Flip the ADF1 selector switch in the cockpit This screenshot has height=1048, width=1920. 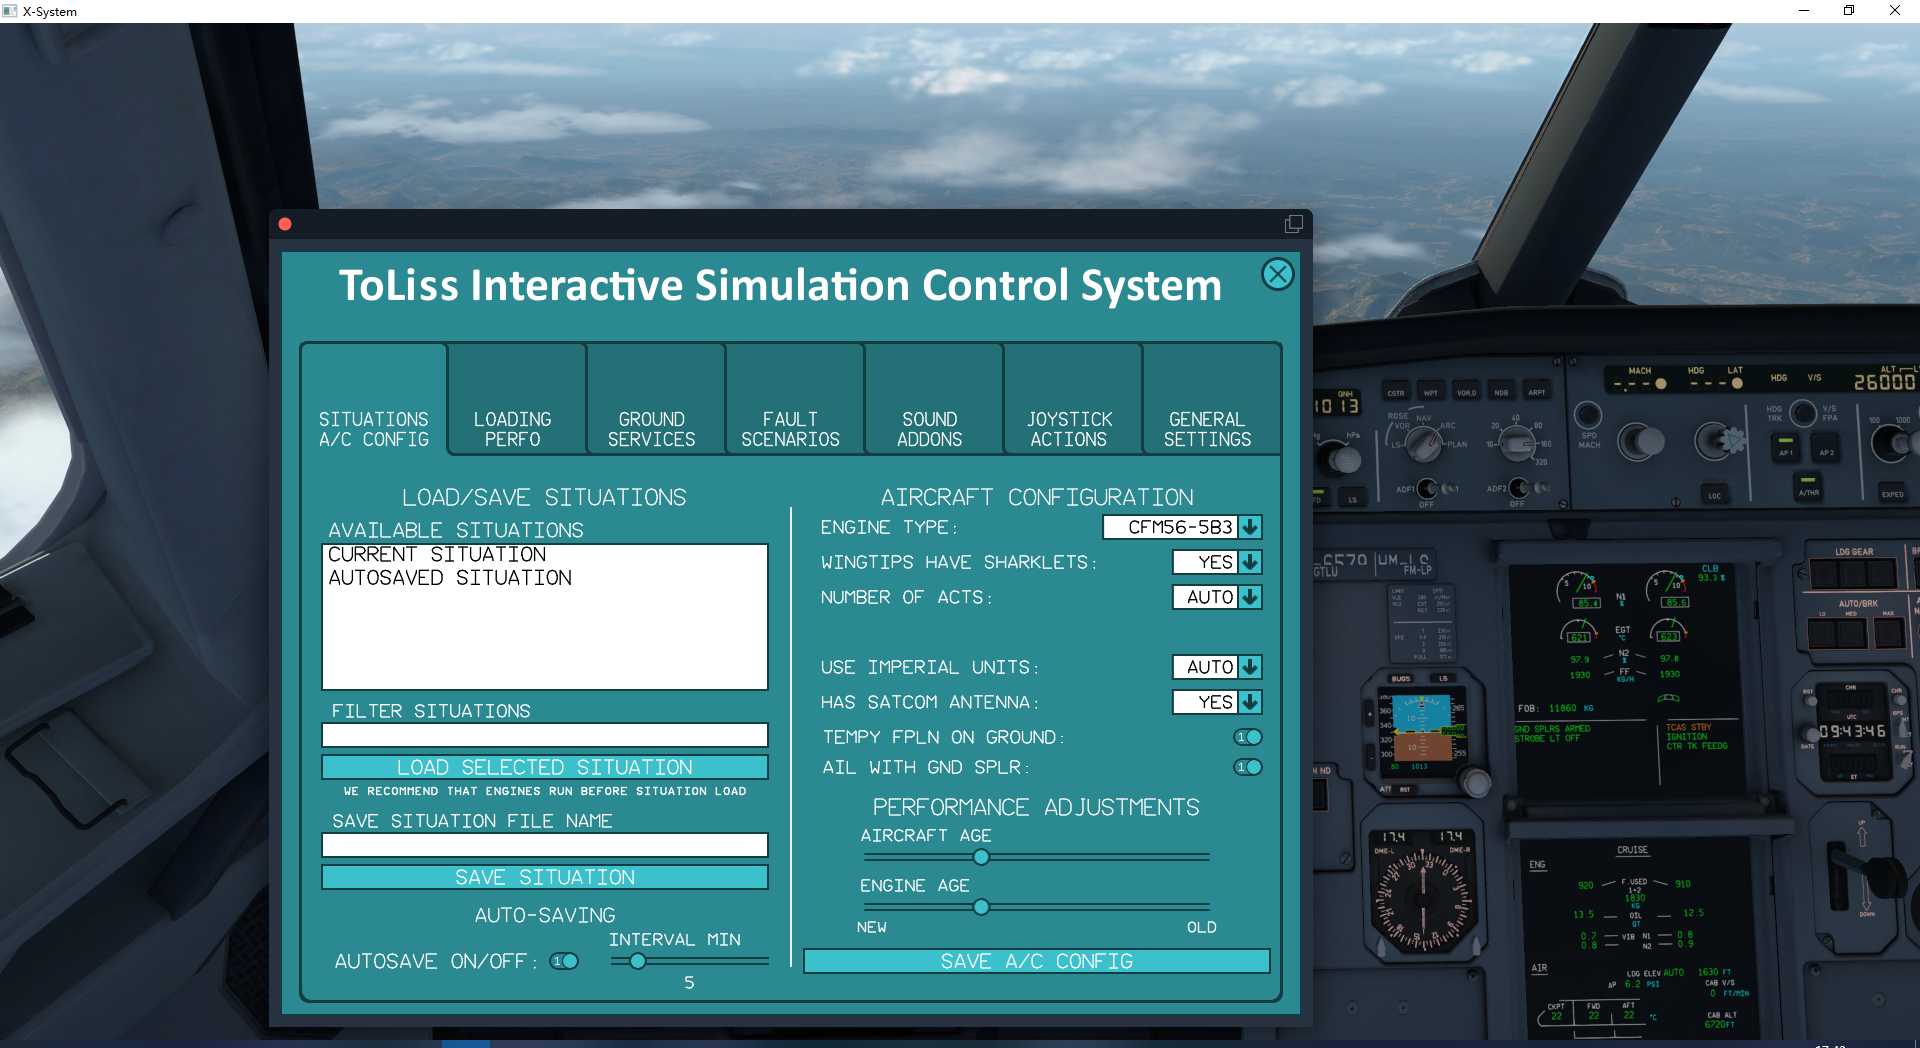click(1427, 489)
